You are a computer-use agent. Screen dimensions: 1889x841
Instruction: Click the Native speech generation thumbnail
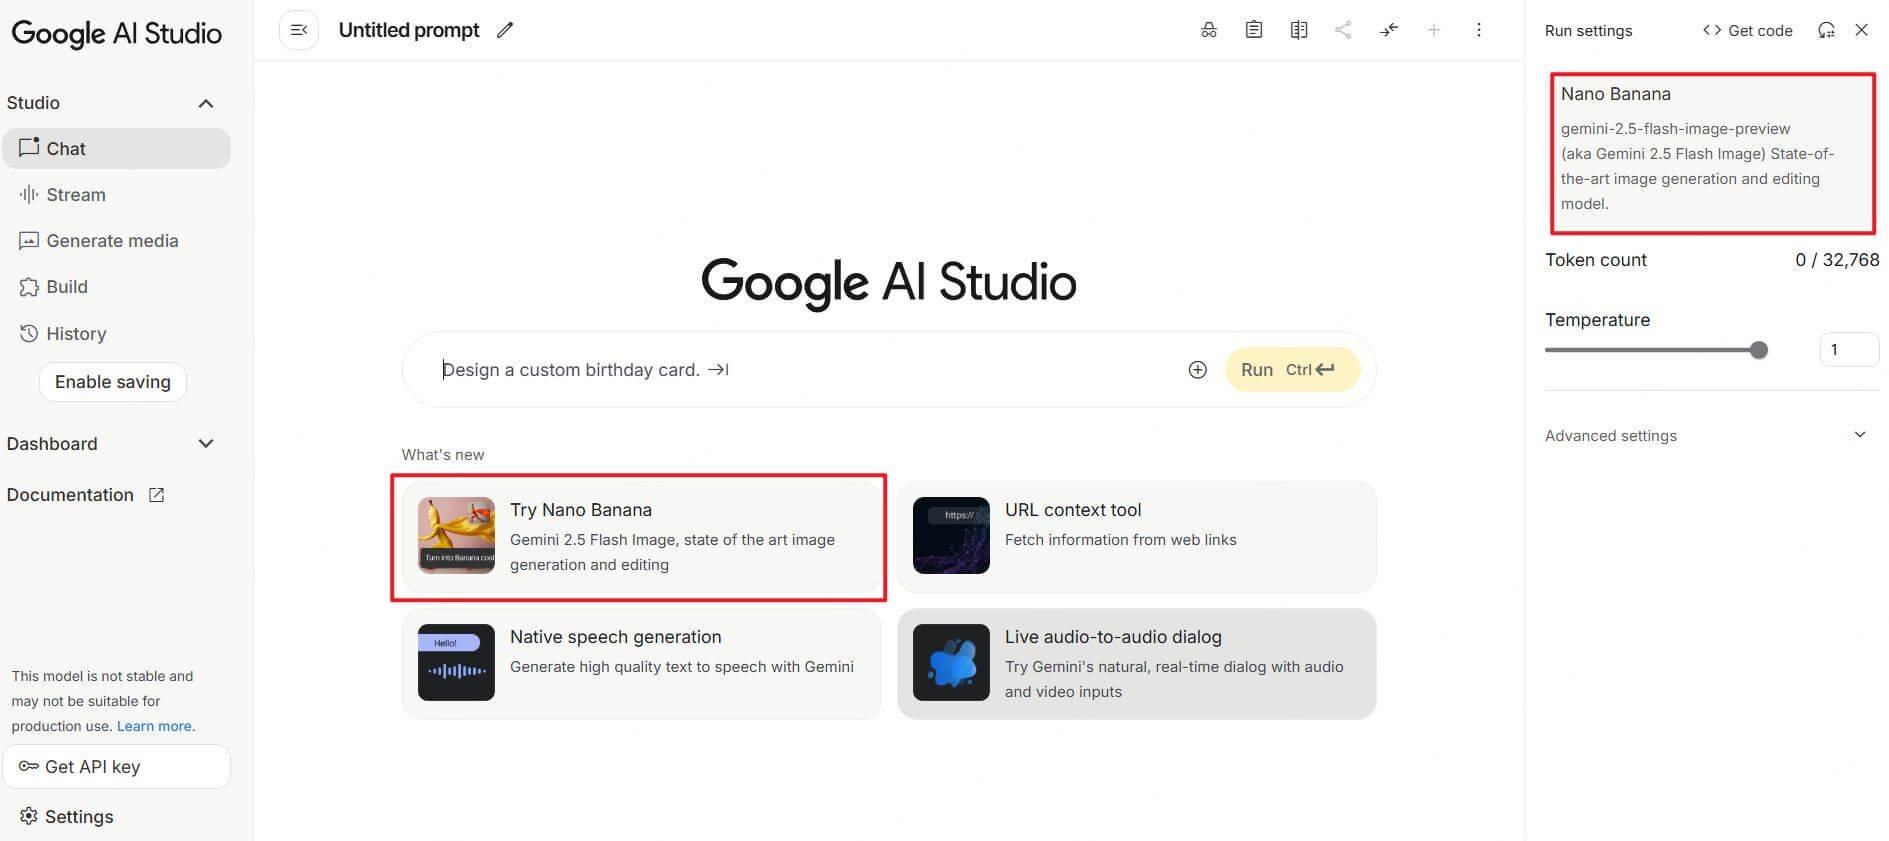[456, 662]
